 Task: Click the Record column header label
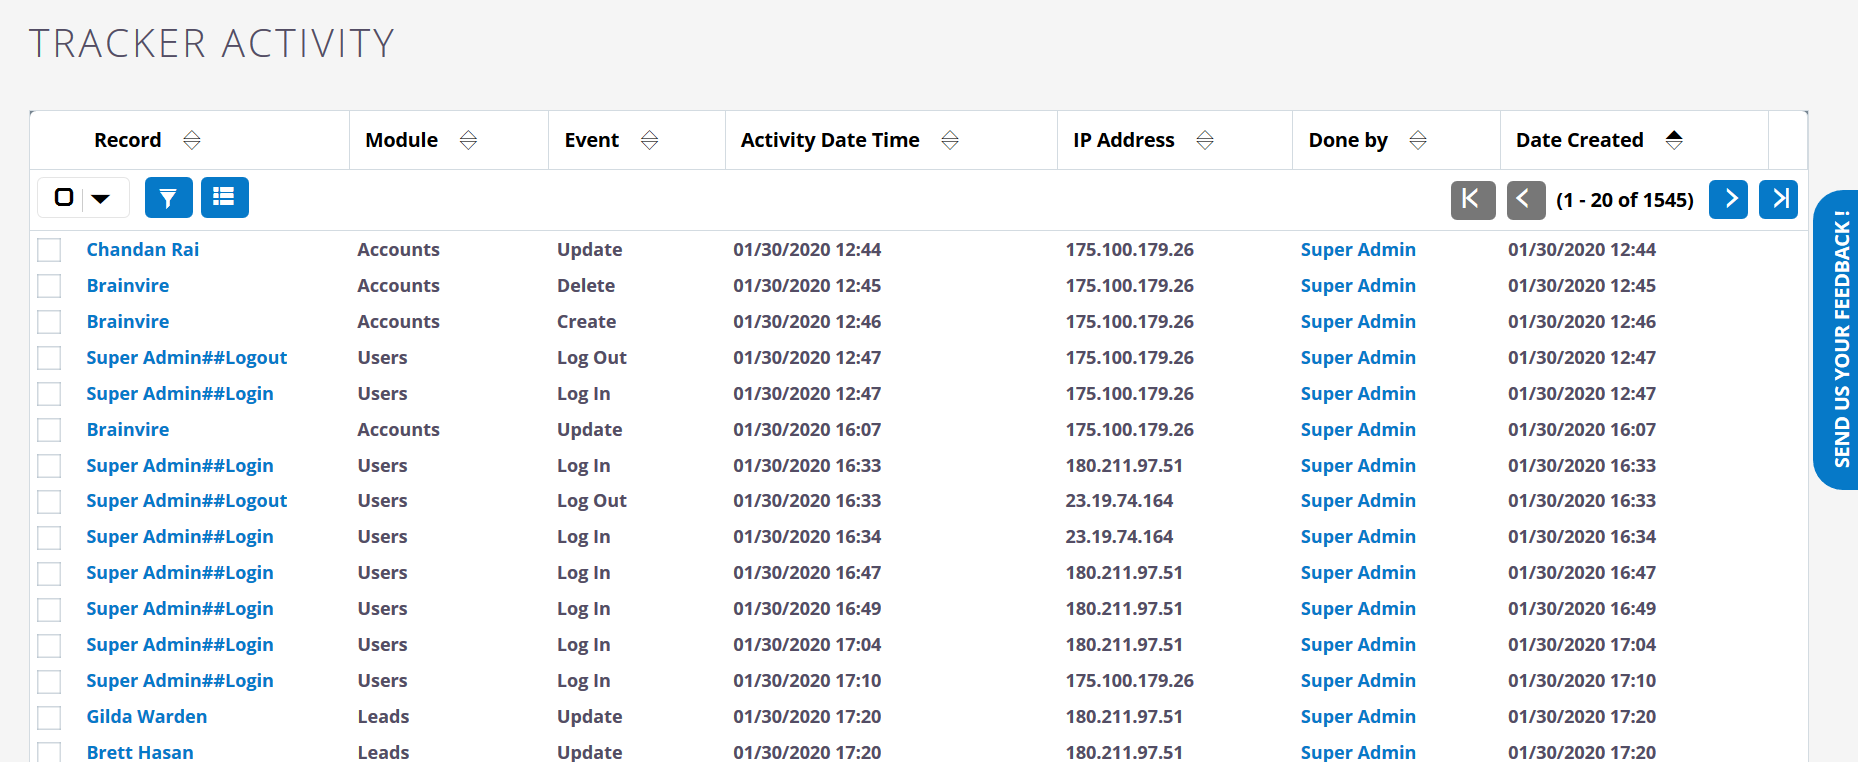click(x=128, y=140)
